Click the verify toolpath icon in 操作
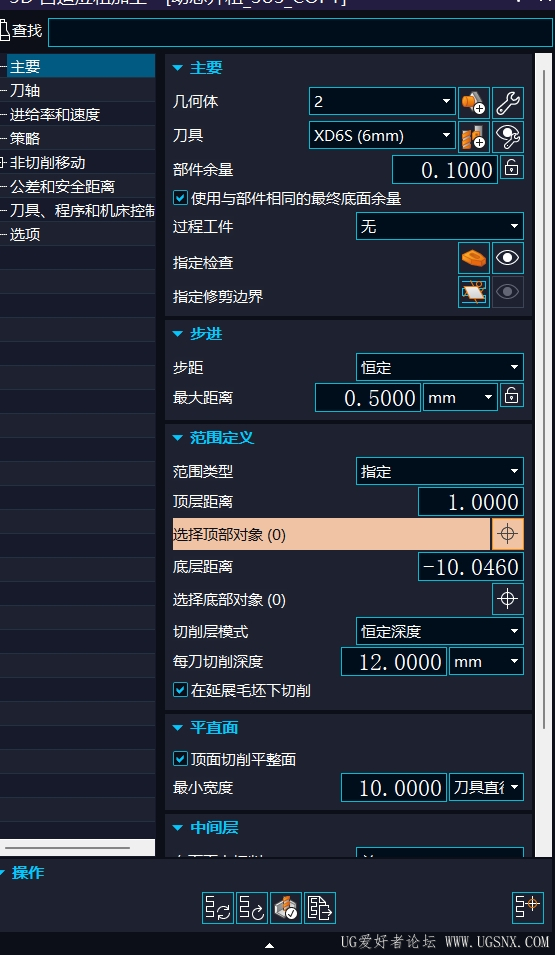 [x=286, y=908]
